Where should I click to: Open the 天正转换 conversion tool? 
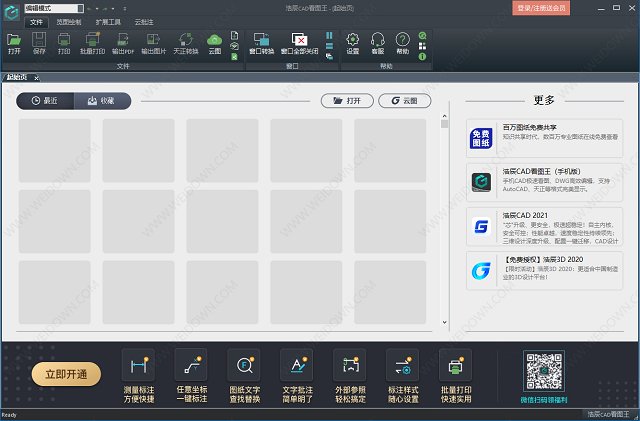tap(186, 41)
